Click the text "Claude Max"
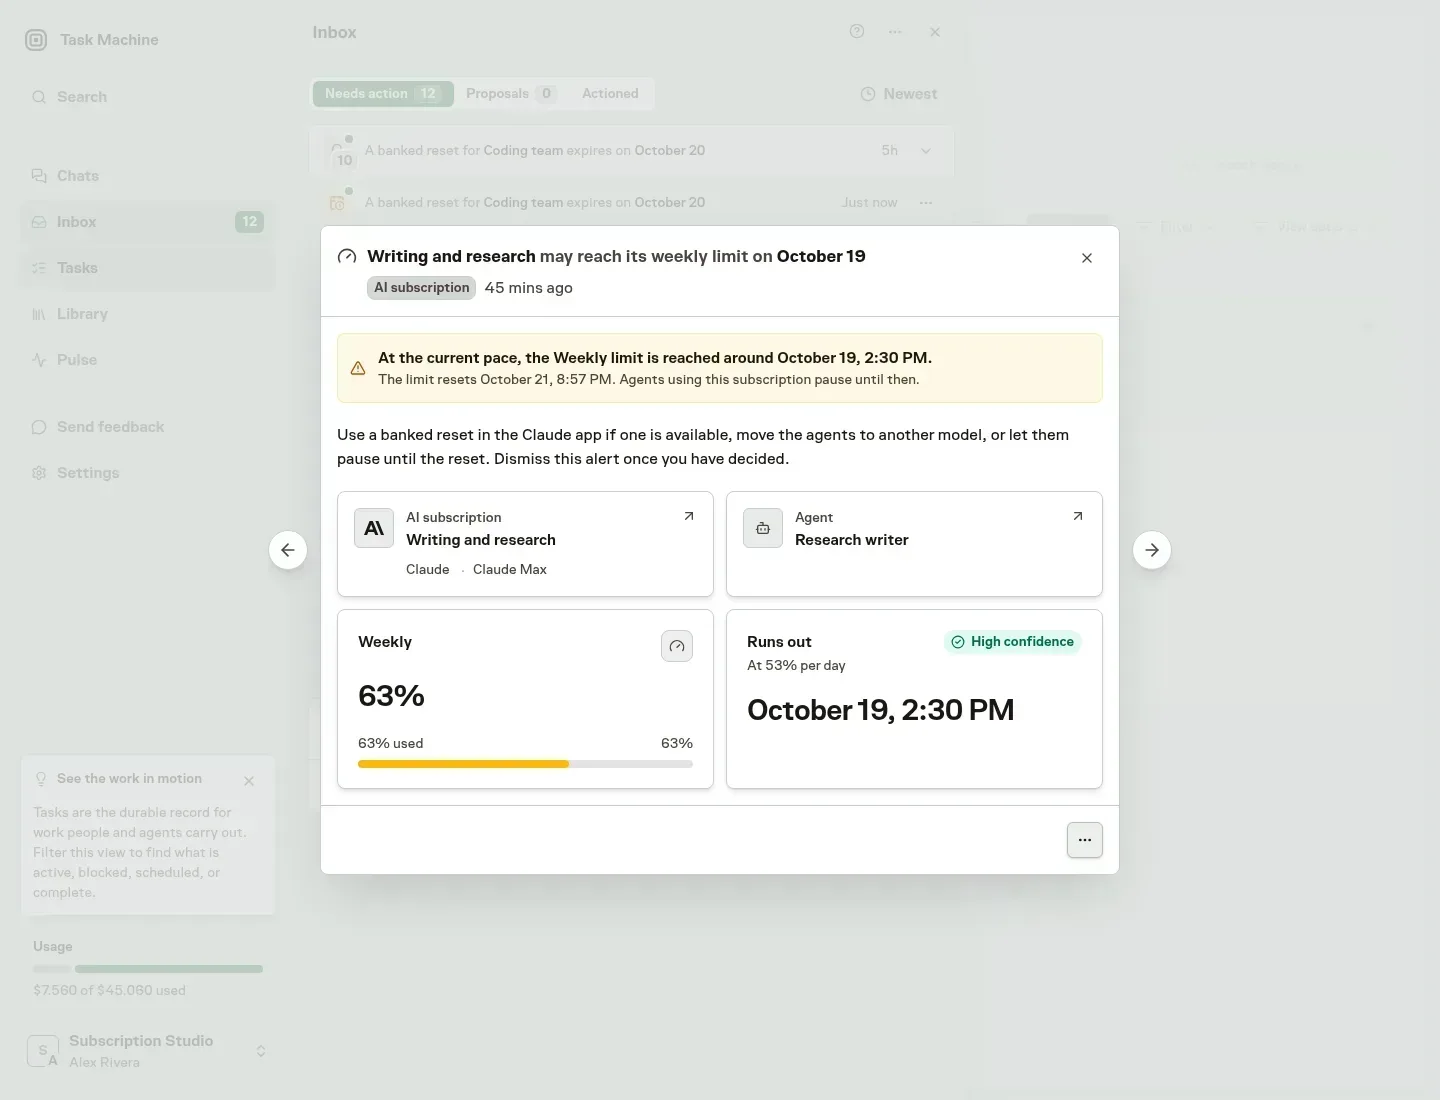1440x1100 pixels. tap(510, 570)
